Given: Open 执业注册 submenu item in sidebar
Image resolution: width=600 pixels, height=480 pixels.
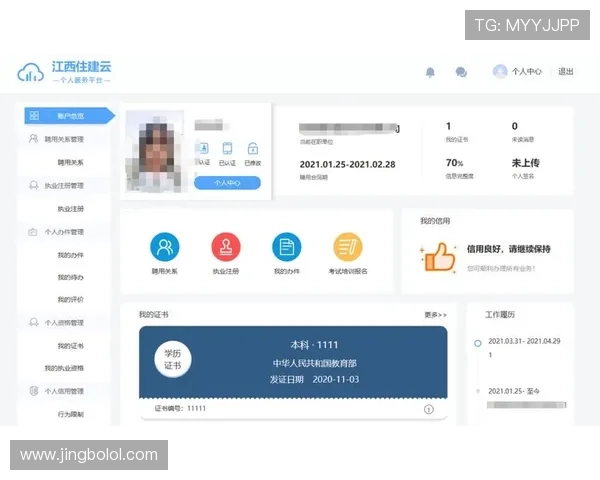Looking at the screenshot, I should pyautogui.click(x=70, y=209).
